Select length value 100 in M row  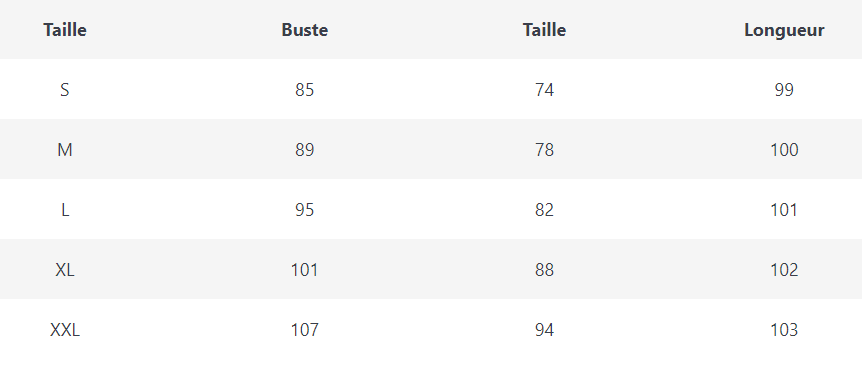coord(784,149)
